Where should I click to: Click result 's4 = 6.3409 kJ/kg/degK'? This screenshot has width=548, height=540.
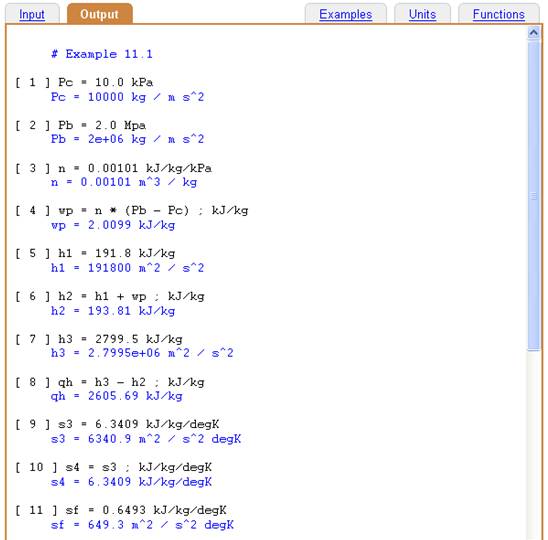coord(131,482)
